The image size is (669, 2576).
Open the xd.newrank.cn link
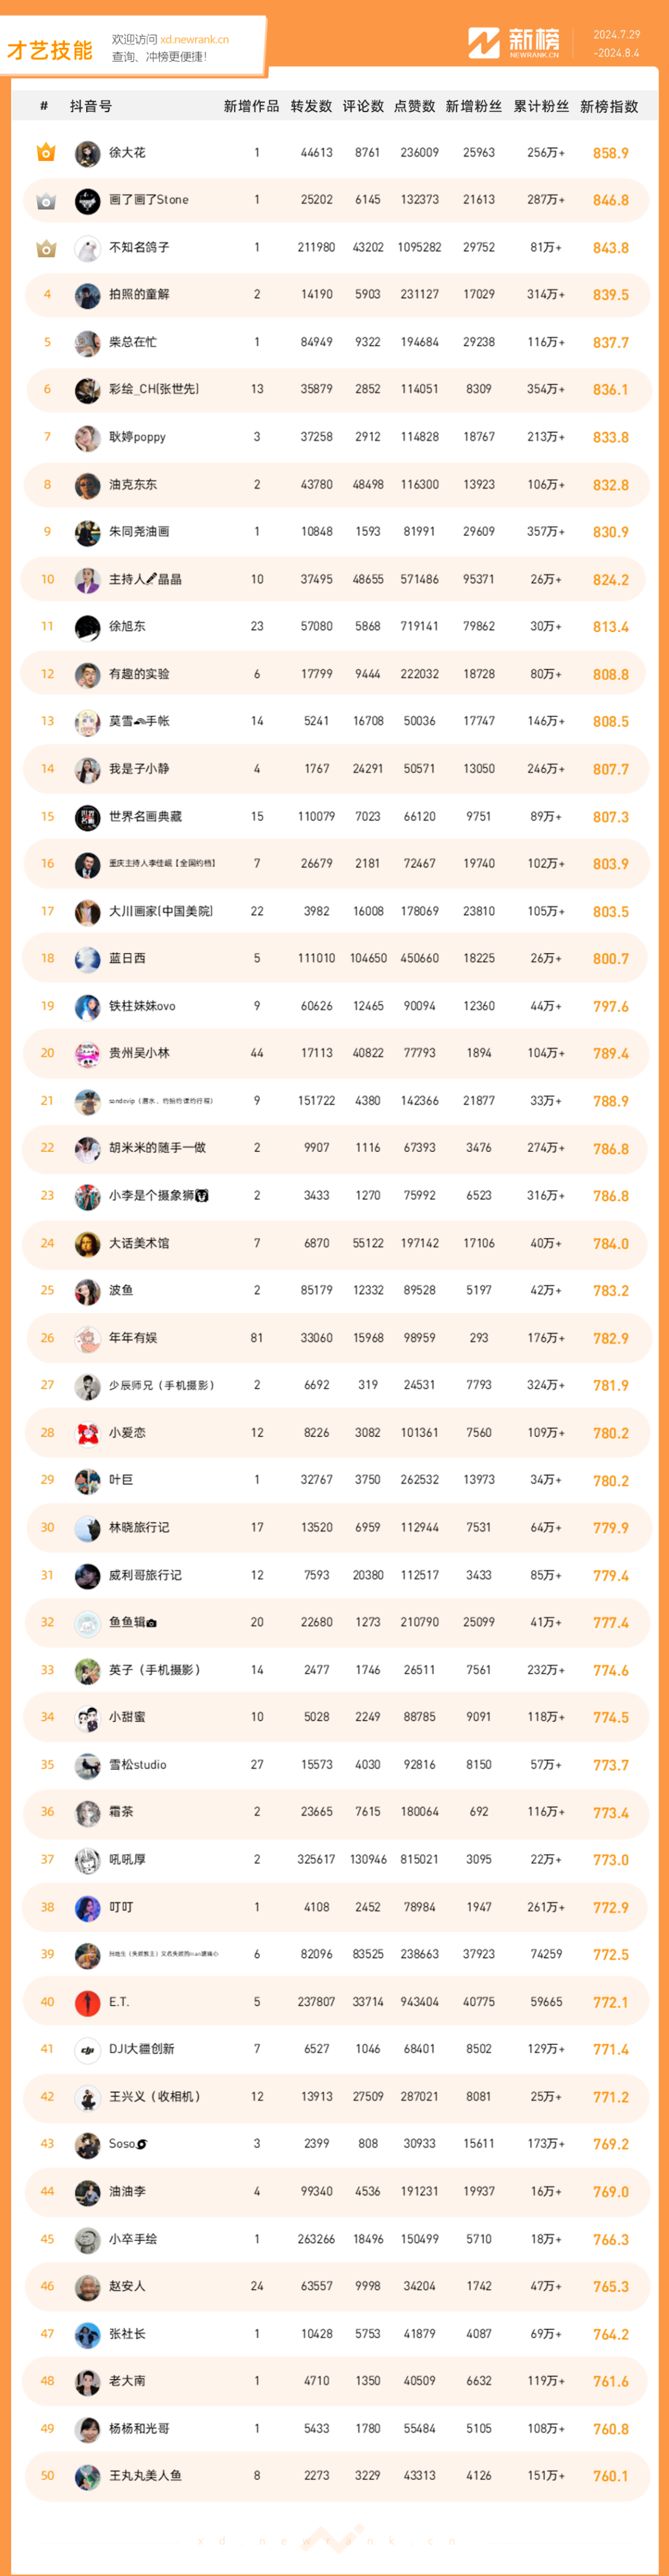[194, 40]
